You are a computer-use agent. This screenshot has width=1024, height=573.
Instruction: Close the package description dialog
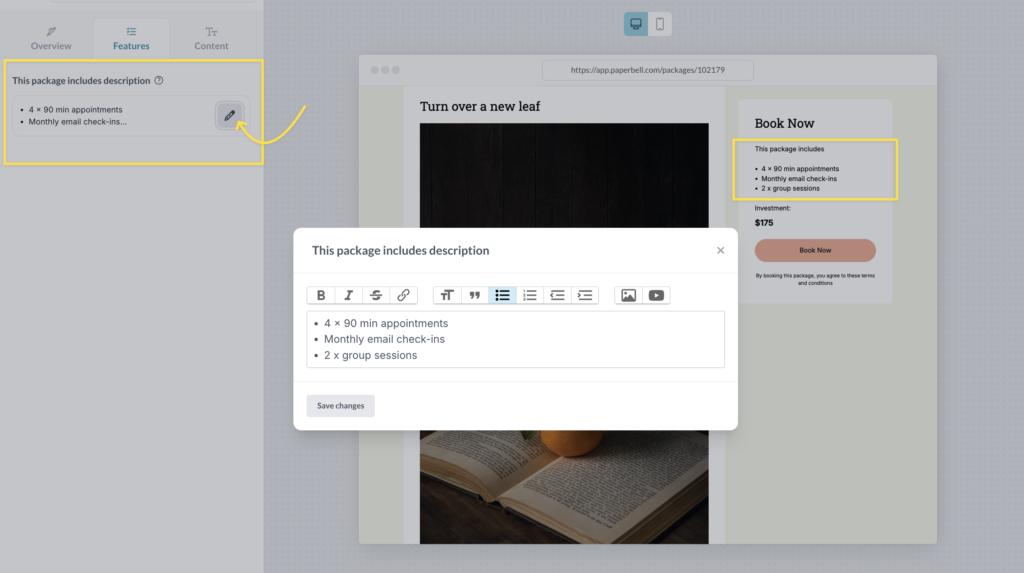[720, 250]
